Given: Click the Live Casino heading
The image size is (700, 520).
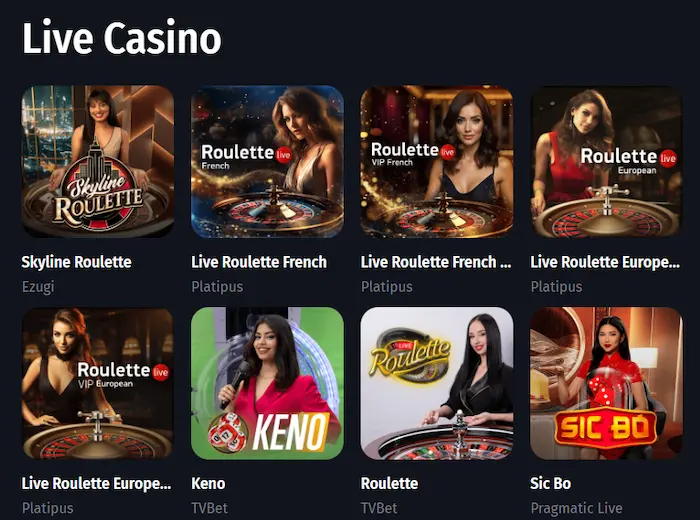Looking at the screenshot, I should 121,38.
